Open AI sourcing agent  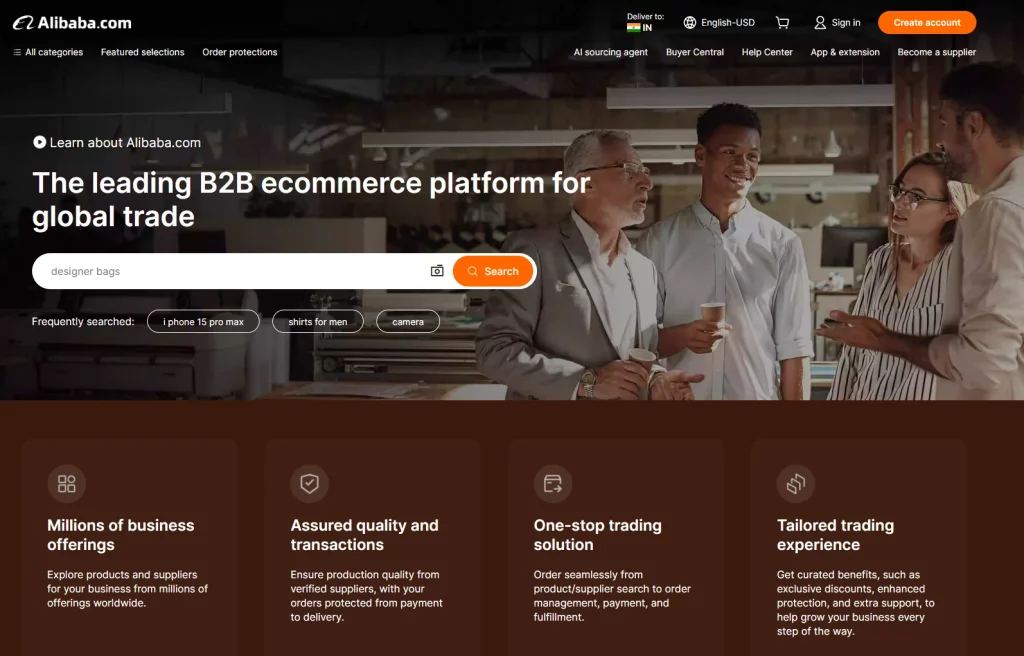click(x=611, y=52)
